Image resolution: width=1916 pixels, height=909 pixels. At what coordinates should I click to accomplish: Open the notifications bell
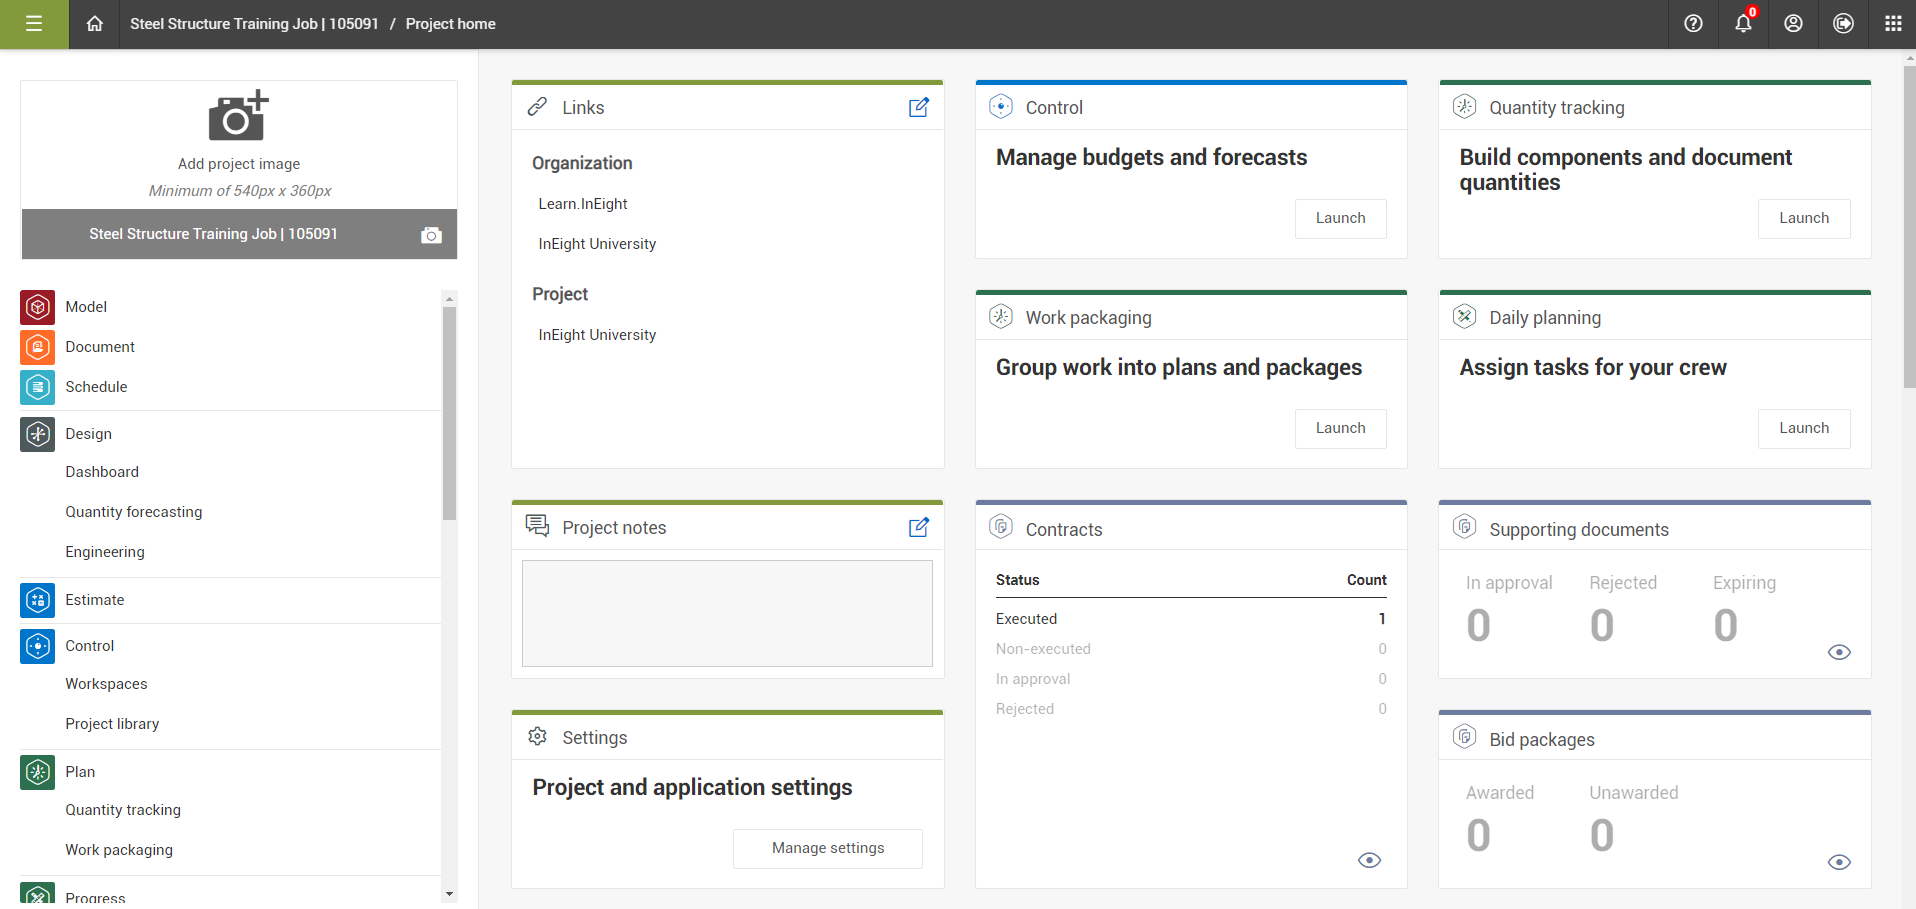[x=1742, y=24]
